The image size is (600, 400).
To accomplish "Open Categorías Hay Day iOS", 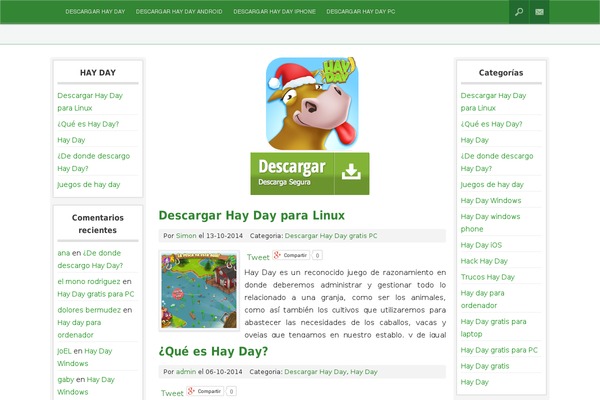I will pos(481,245).
